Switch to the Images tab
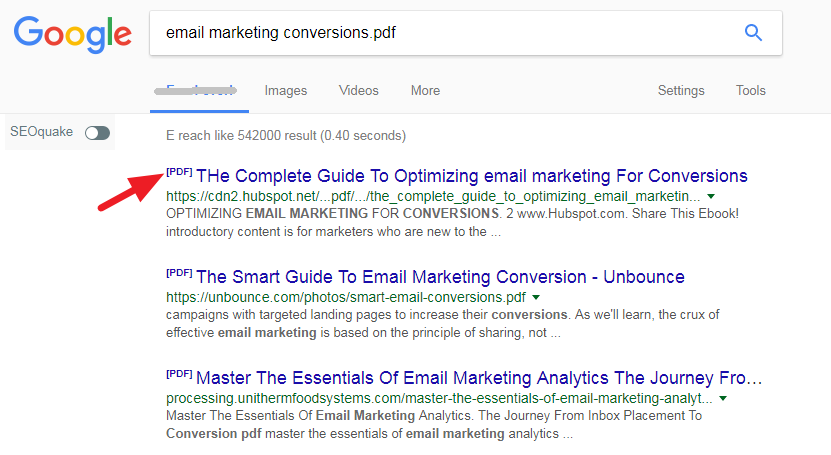The height and width of the screenshot is (455, 831). click(x=286, y=91)
